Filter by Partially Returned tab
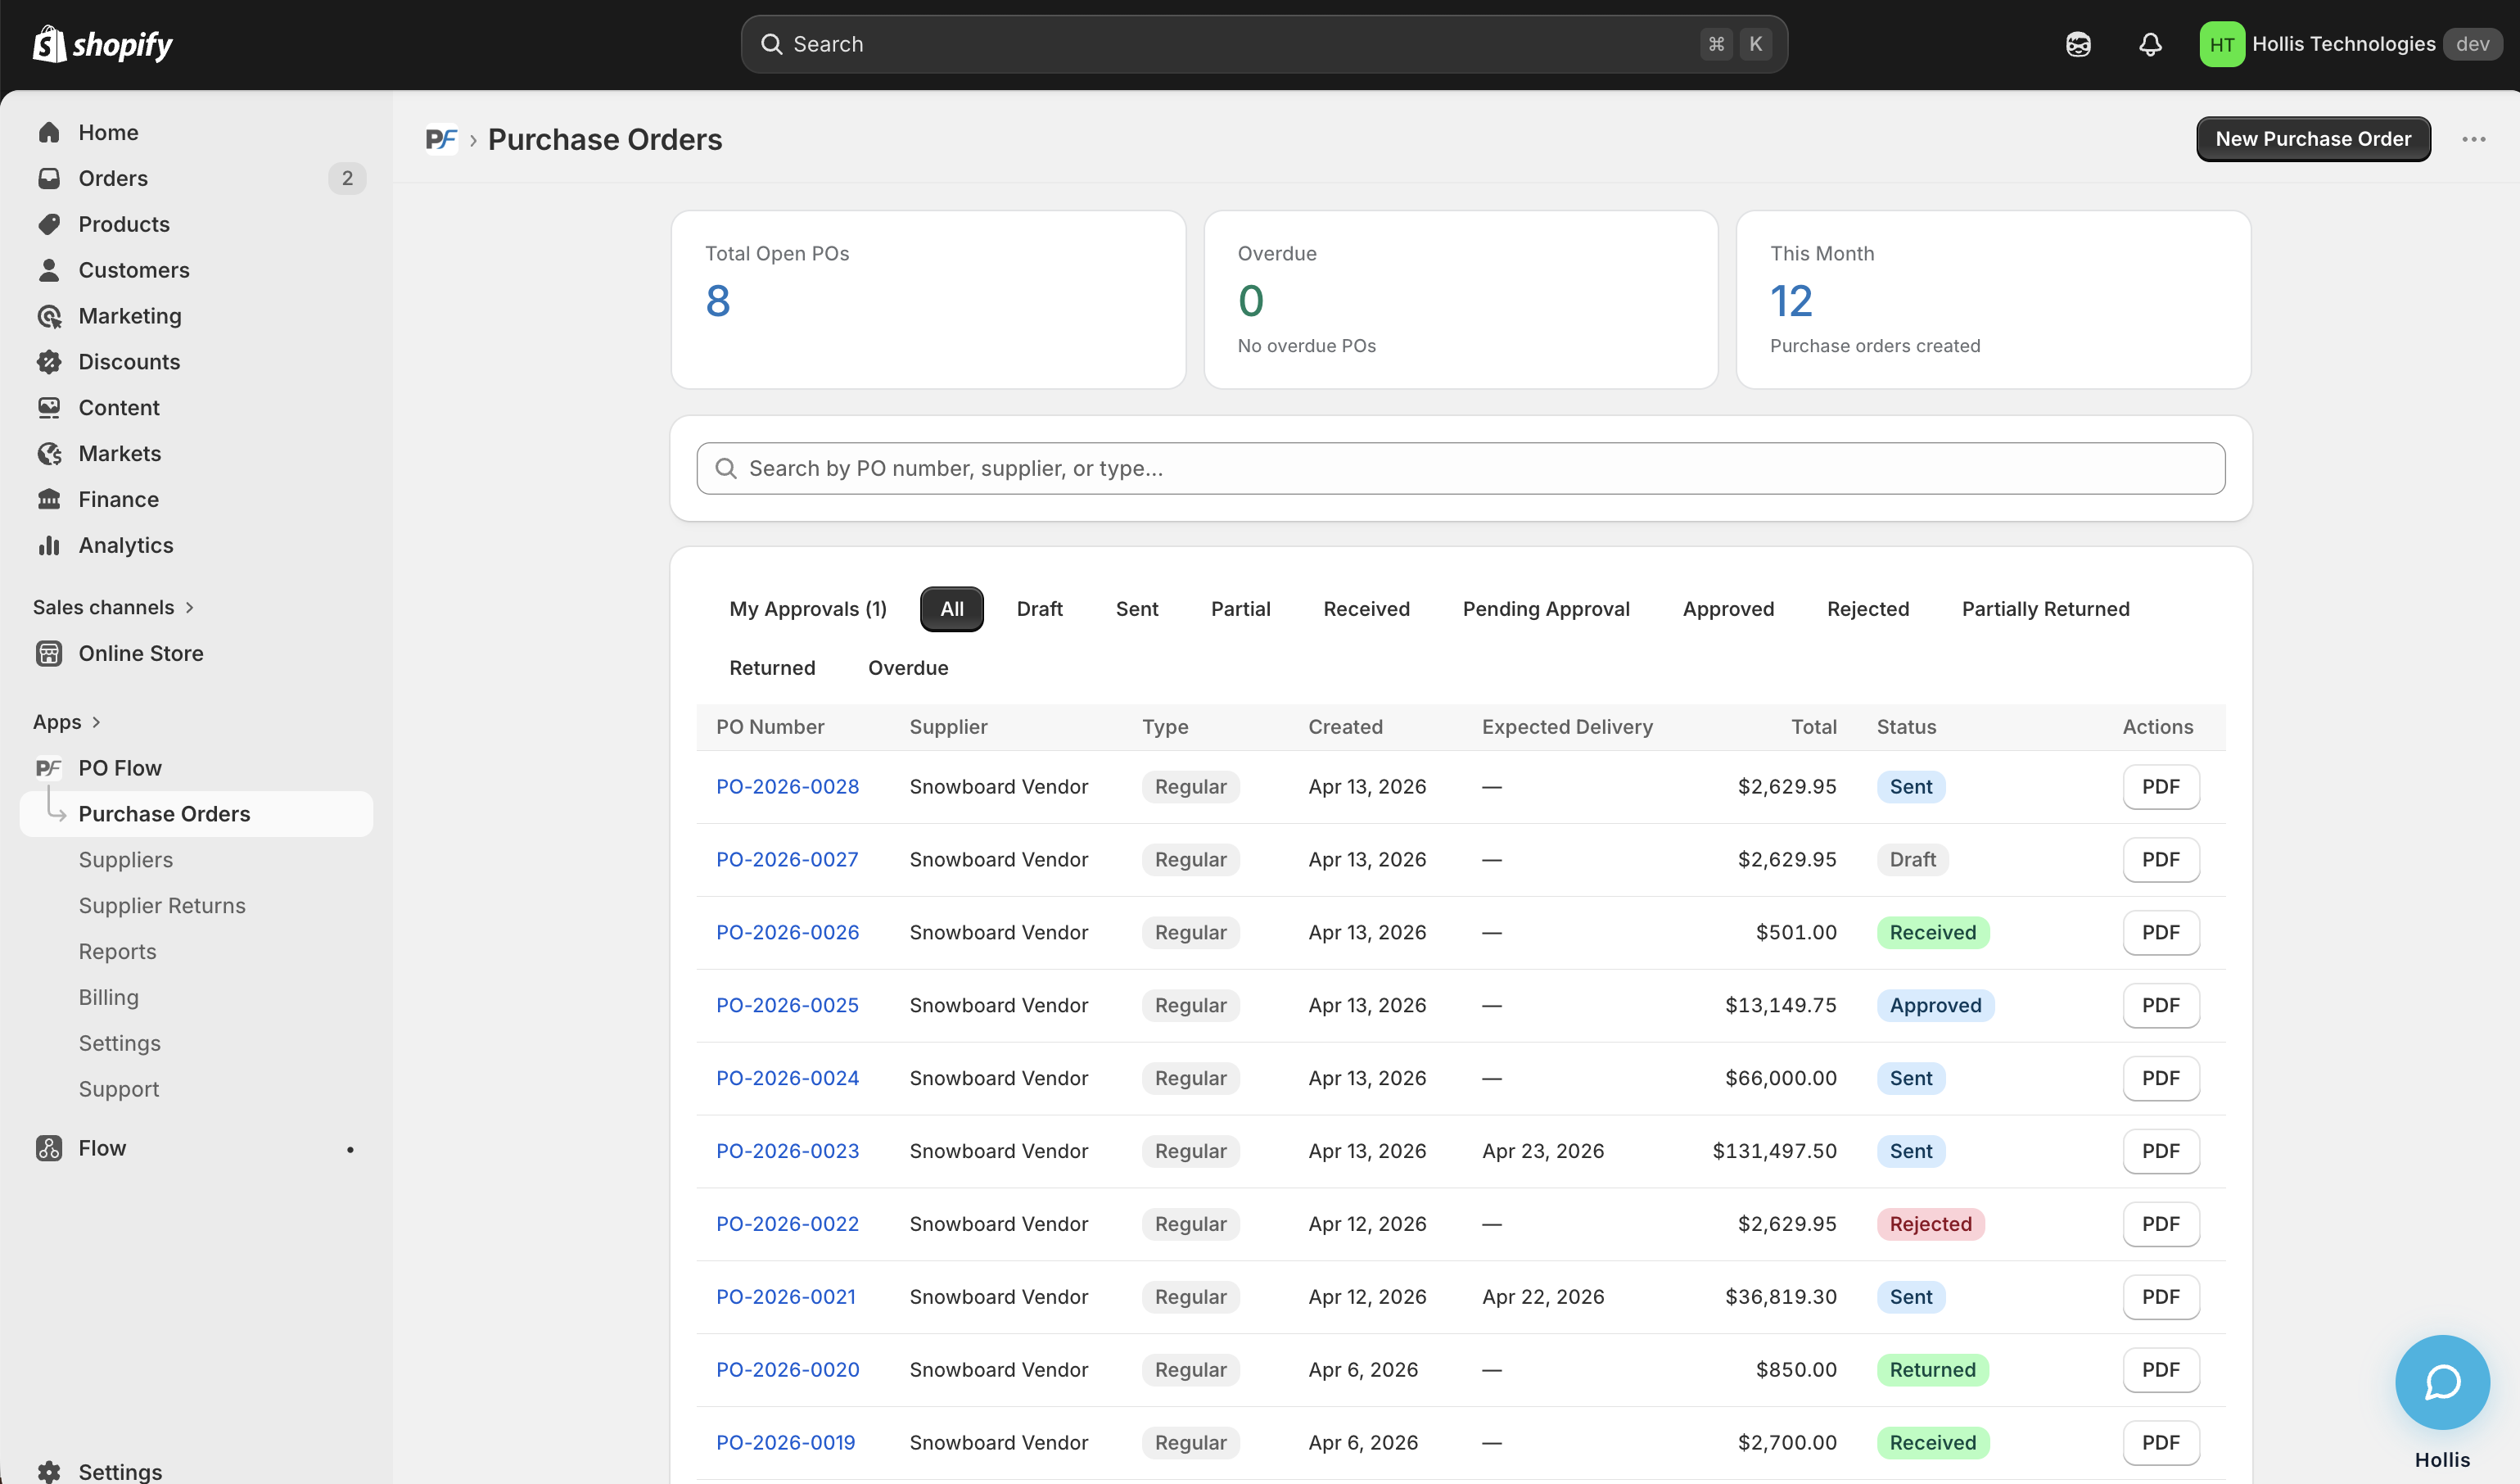 coord(2045,609)
